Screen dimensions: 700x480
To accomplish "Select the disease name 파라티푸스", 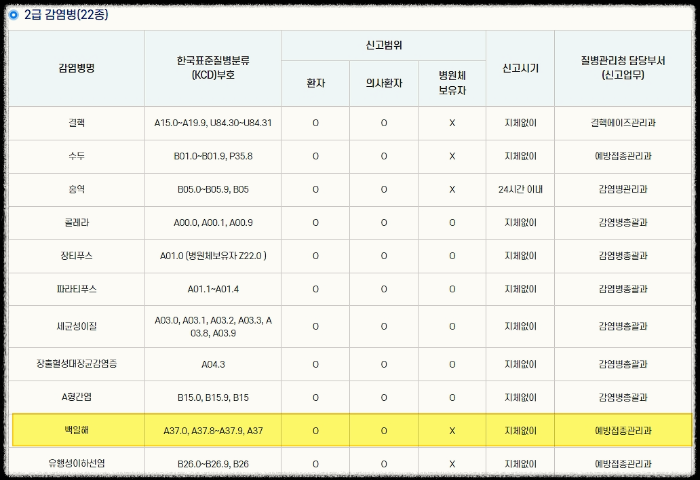I will click(76, 289).
